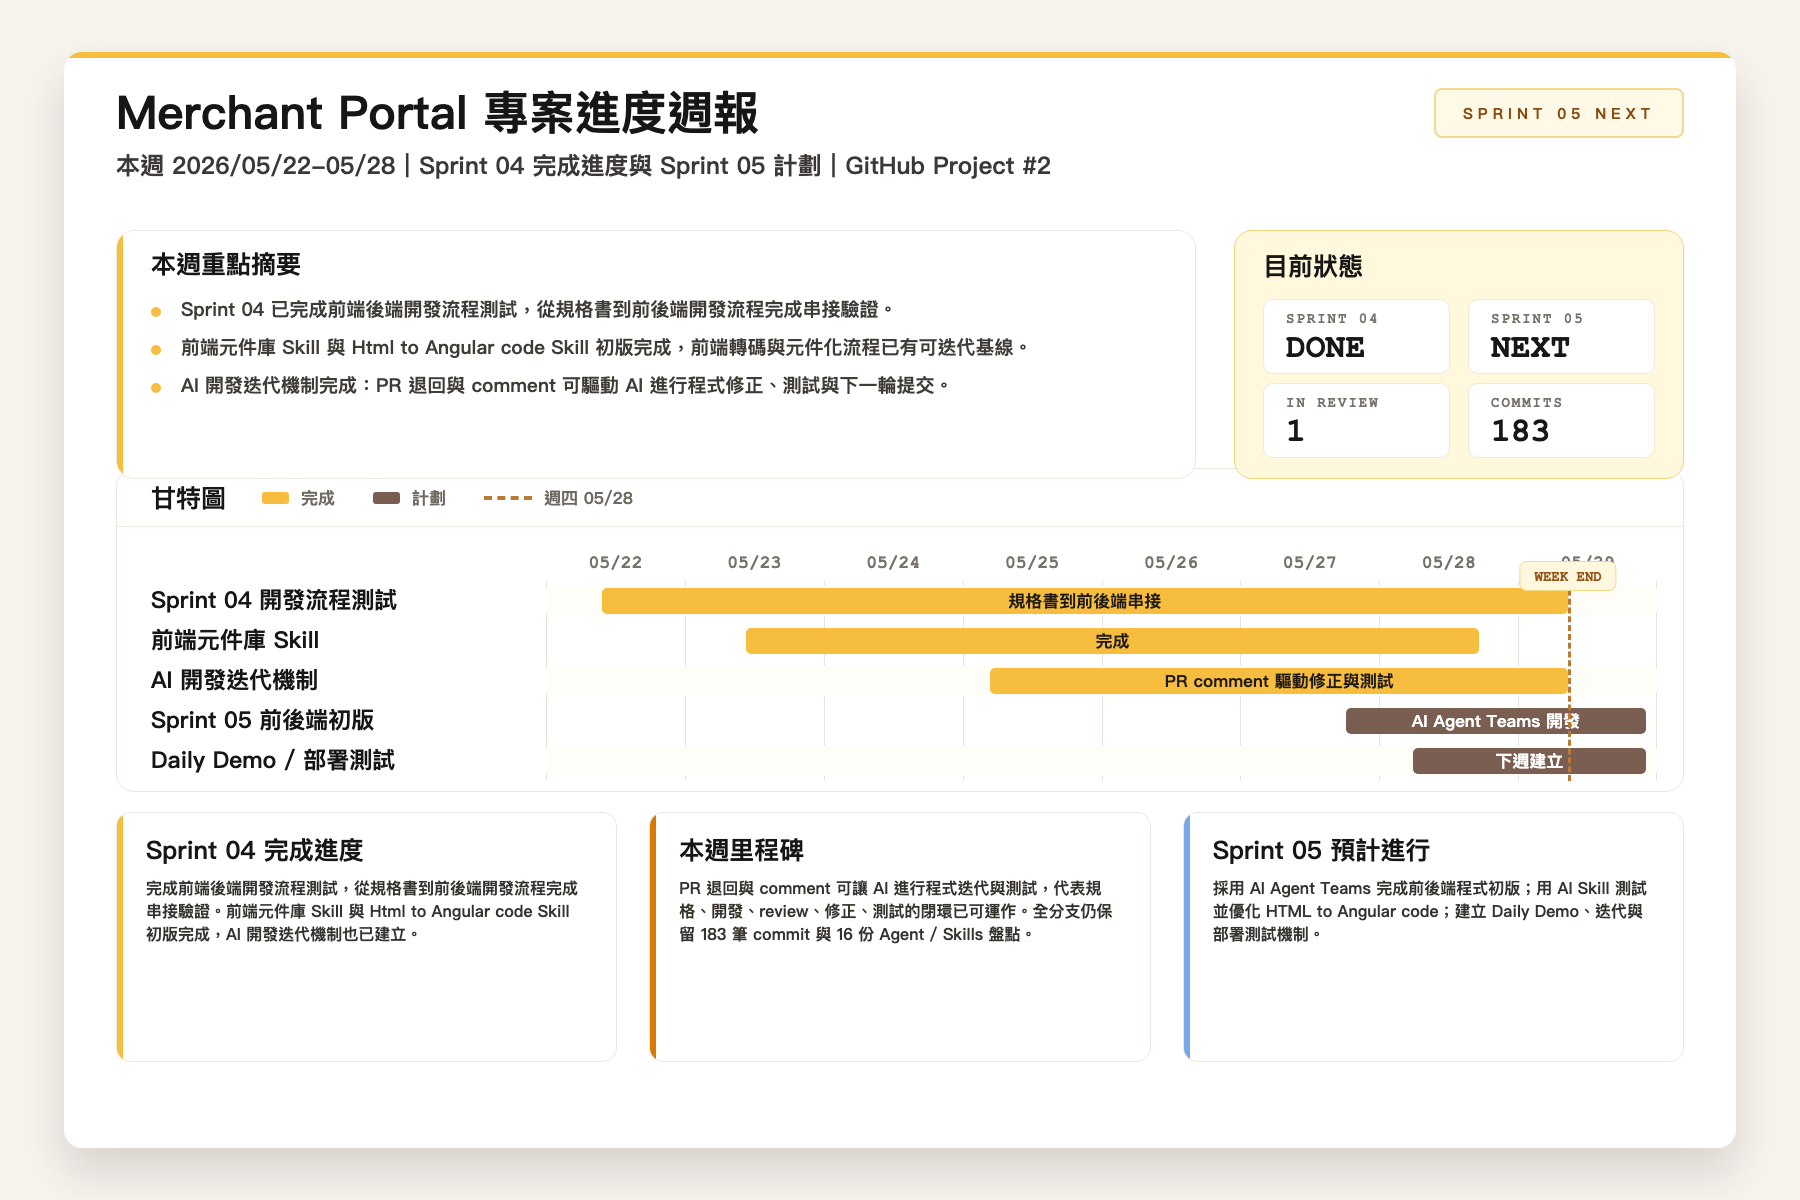Select the Daily Demo / 部署測試 row label

[x=272, y=760]
